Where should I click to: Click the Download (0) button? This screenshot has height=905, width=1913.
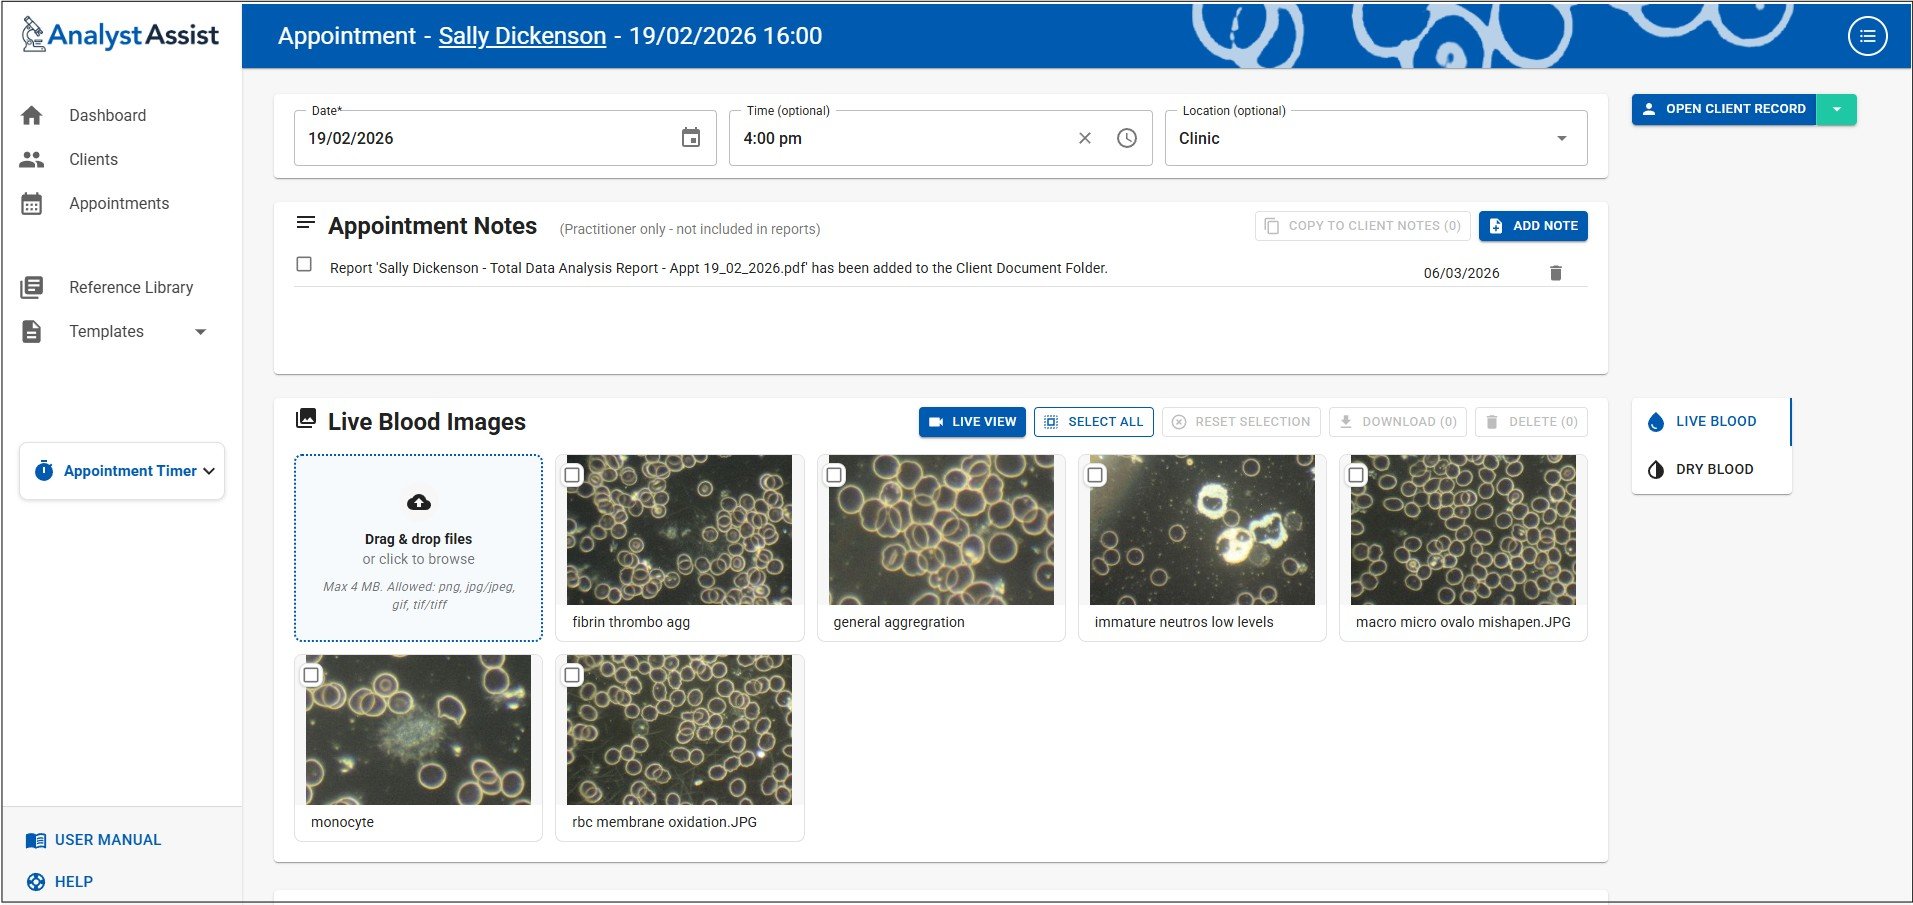[1398, 422]
